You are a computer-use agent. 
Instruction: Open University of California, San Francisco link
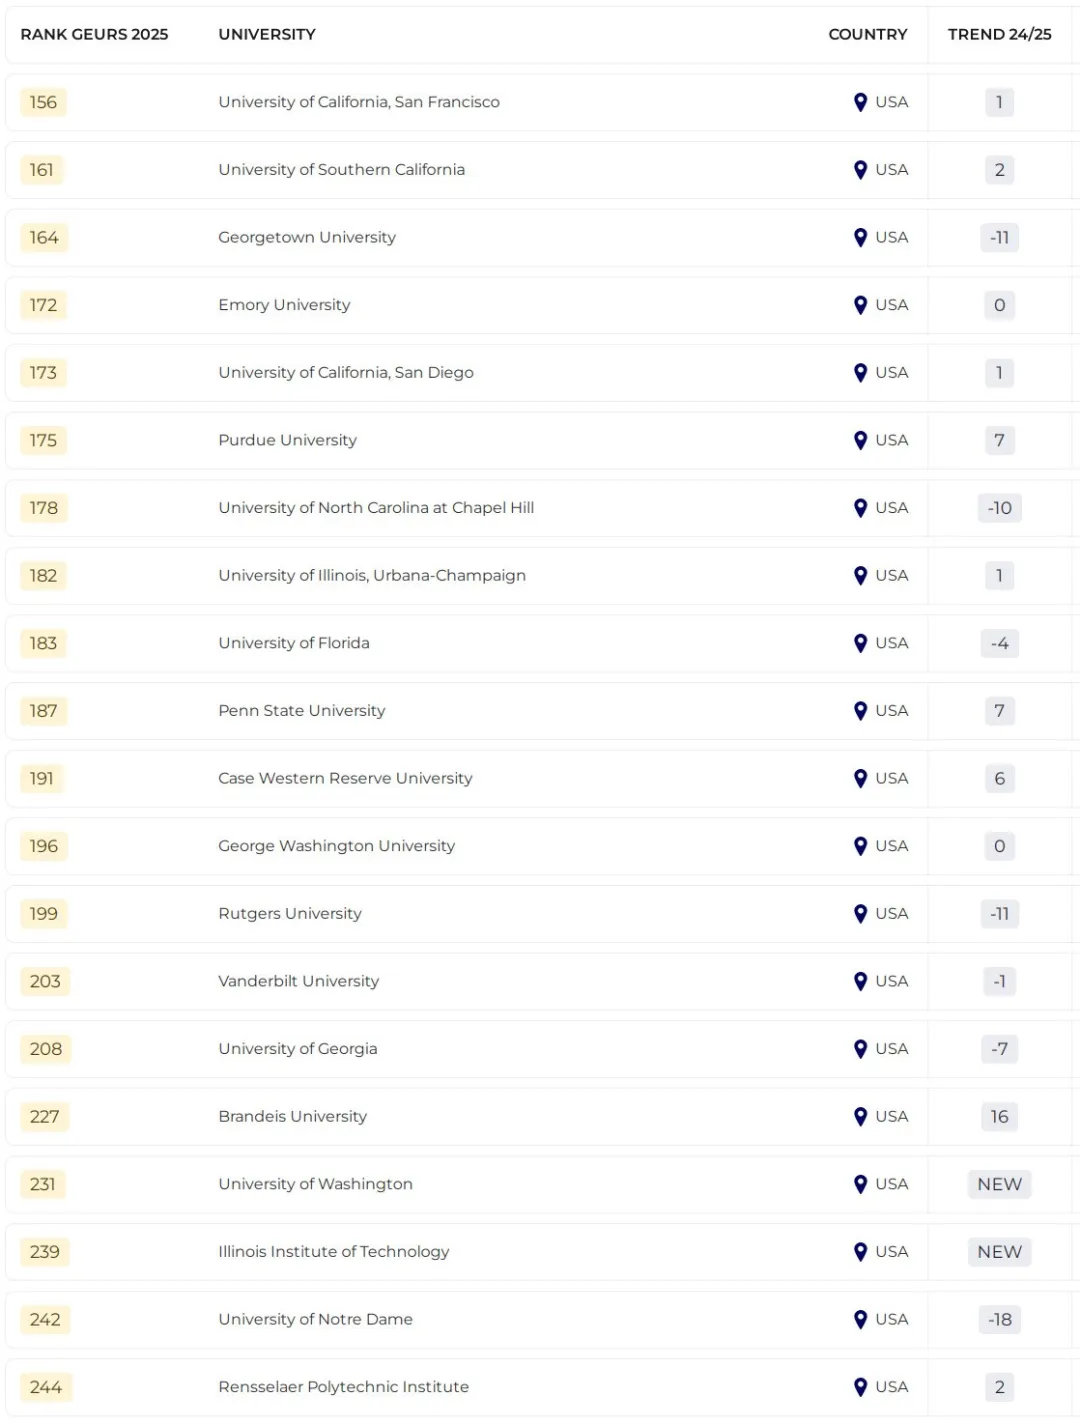[359, 102]
